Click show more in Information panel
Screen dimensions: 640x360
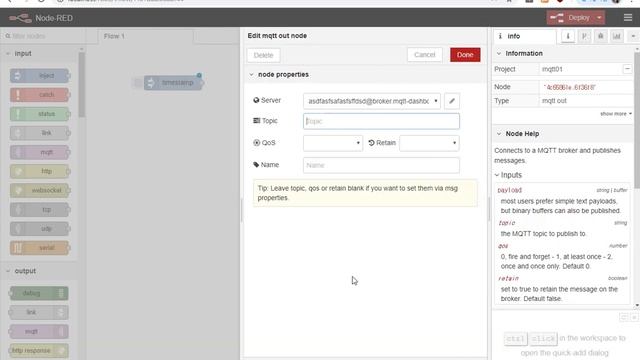(616, 114)
